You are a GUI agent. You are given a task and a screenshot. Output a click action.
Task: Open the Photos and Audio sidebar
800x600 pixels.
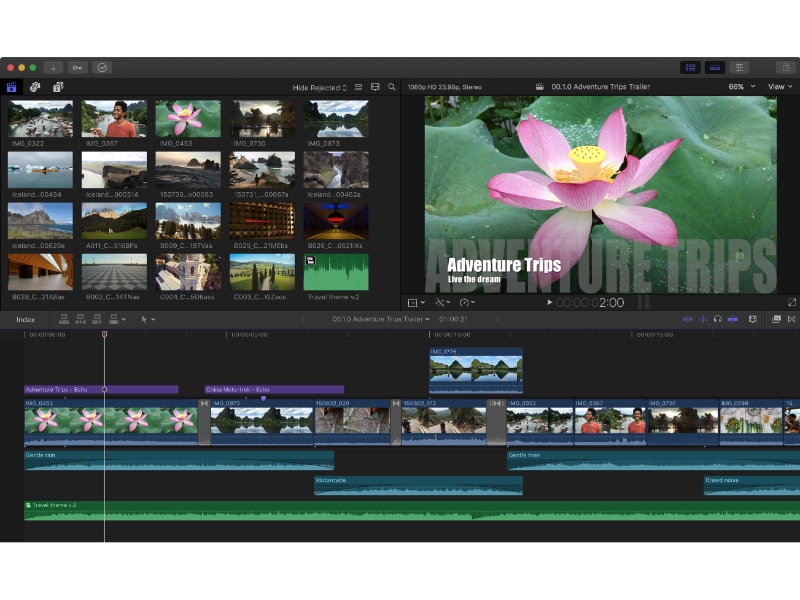(x=35, y=87)
